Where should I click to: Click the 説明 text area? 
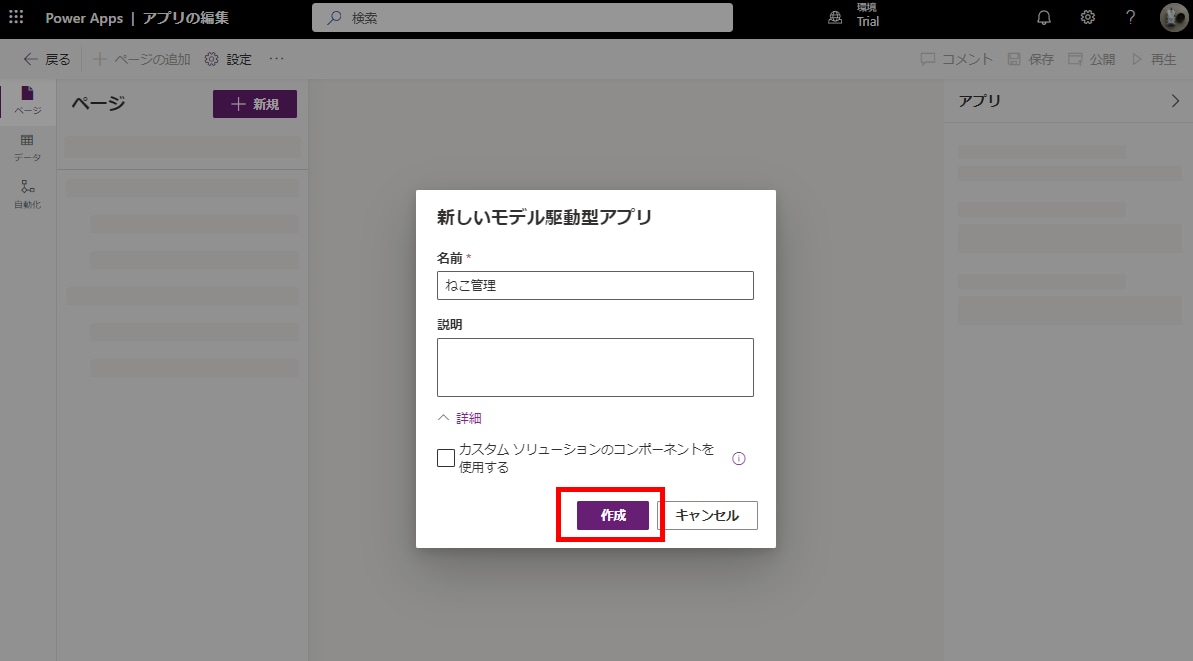tap(595, 367)
